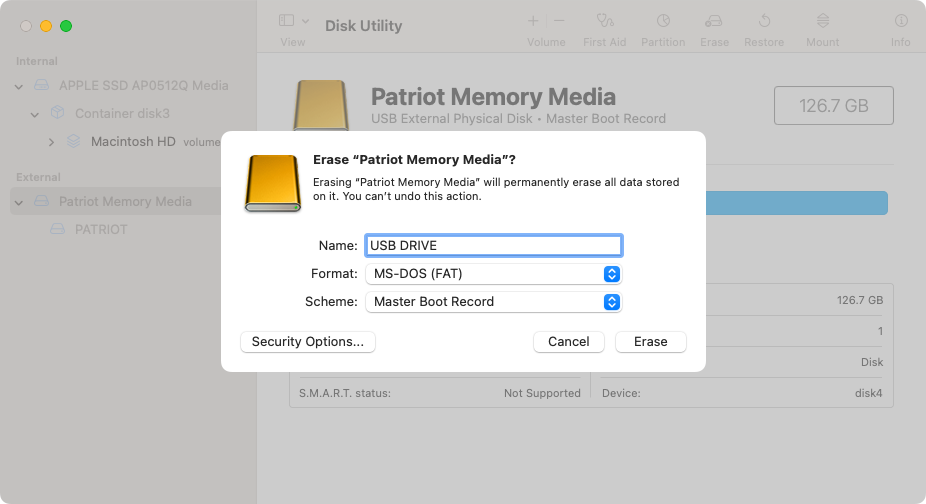The height and width of the screenshot is (504, 926).
Task: Select PATRIOT volume in sidebar
Action: [101, 230]
